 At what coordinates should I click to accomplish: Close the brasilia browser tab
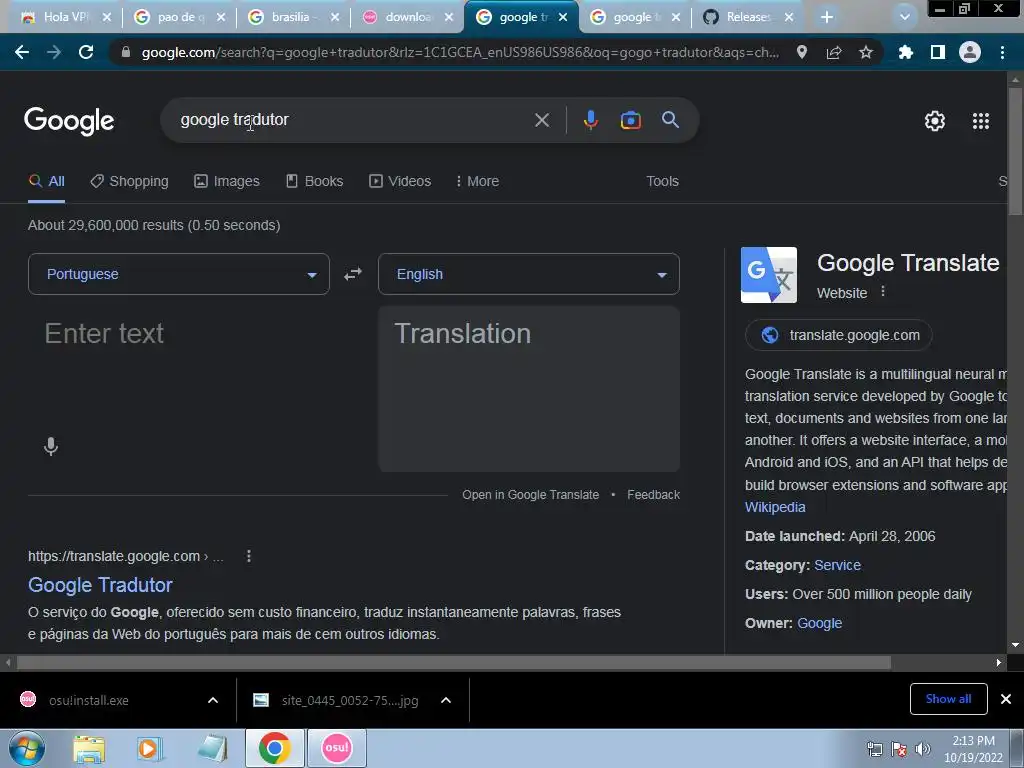click(335, 17)
